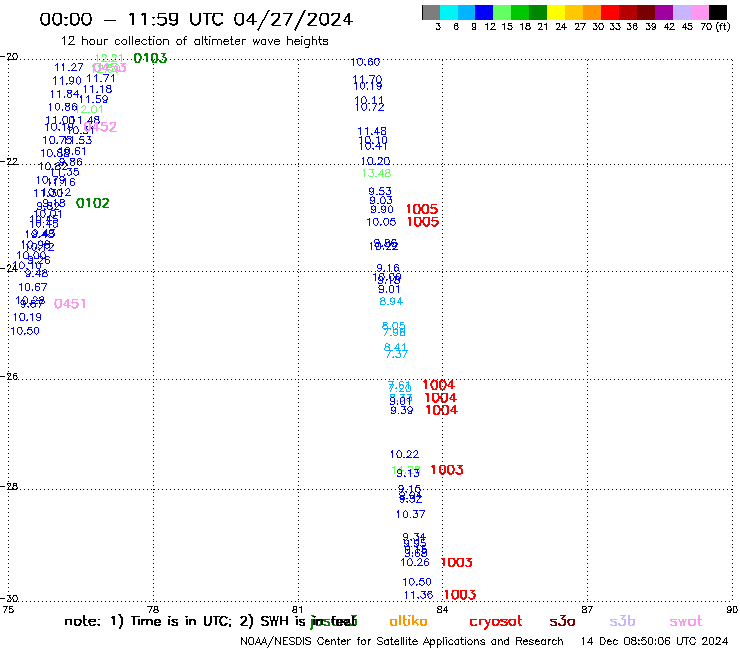
Task: Click the latitude axis label '-28'
Action: (x=9, y=486)
